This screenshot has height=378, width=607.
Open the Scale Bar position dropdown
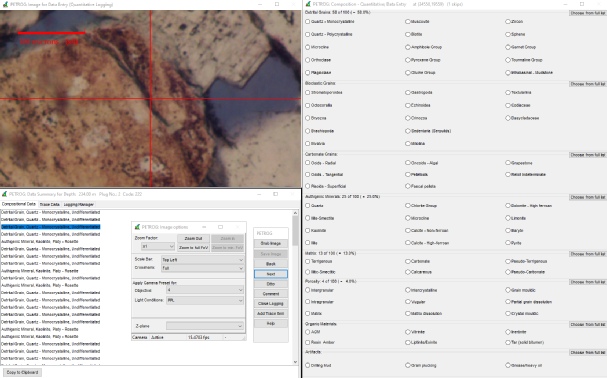point(202,260)
